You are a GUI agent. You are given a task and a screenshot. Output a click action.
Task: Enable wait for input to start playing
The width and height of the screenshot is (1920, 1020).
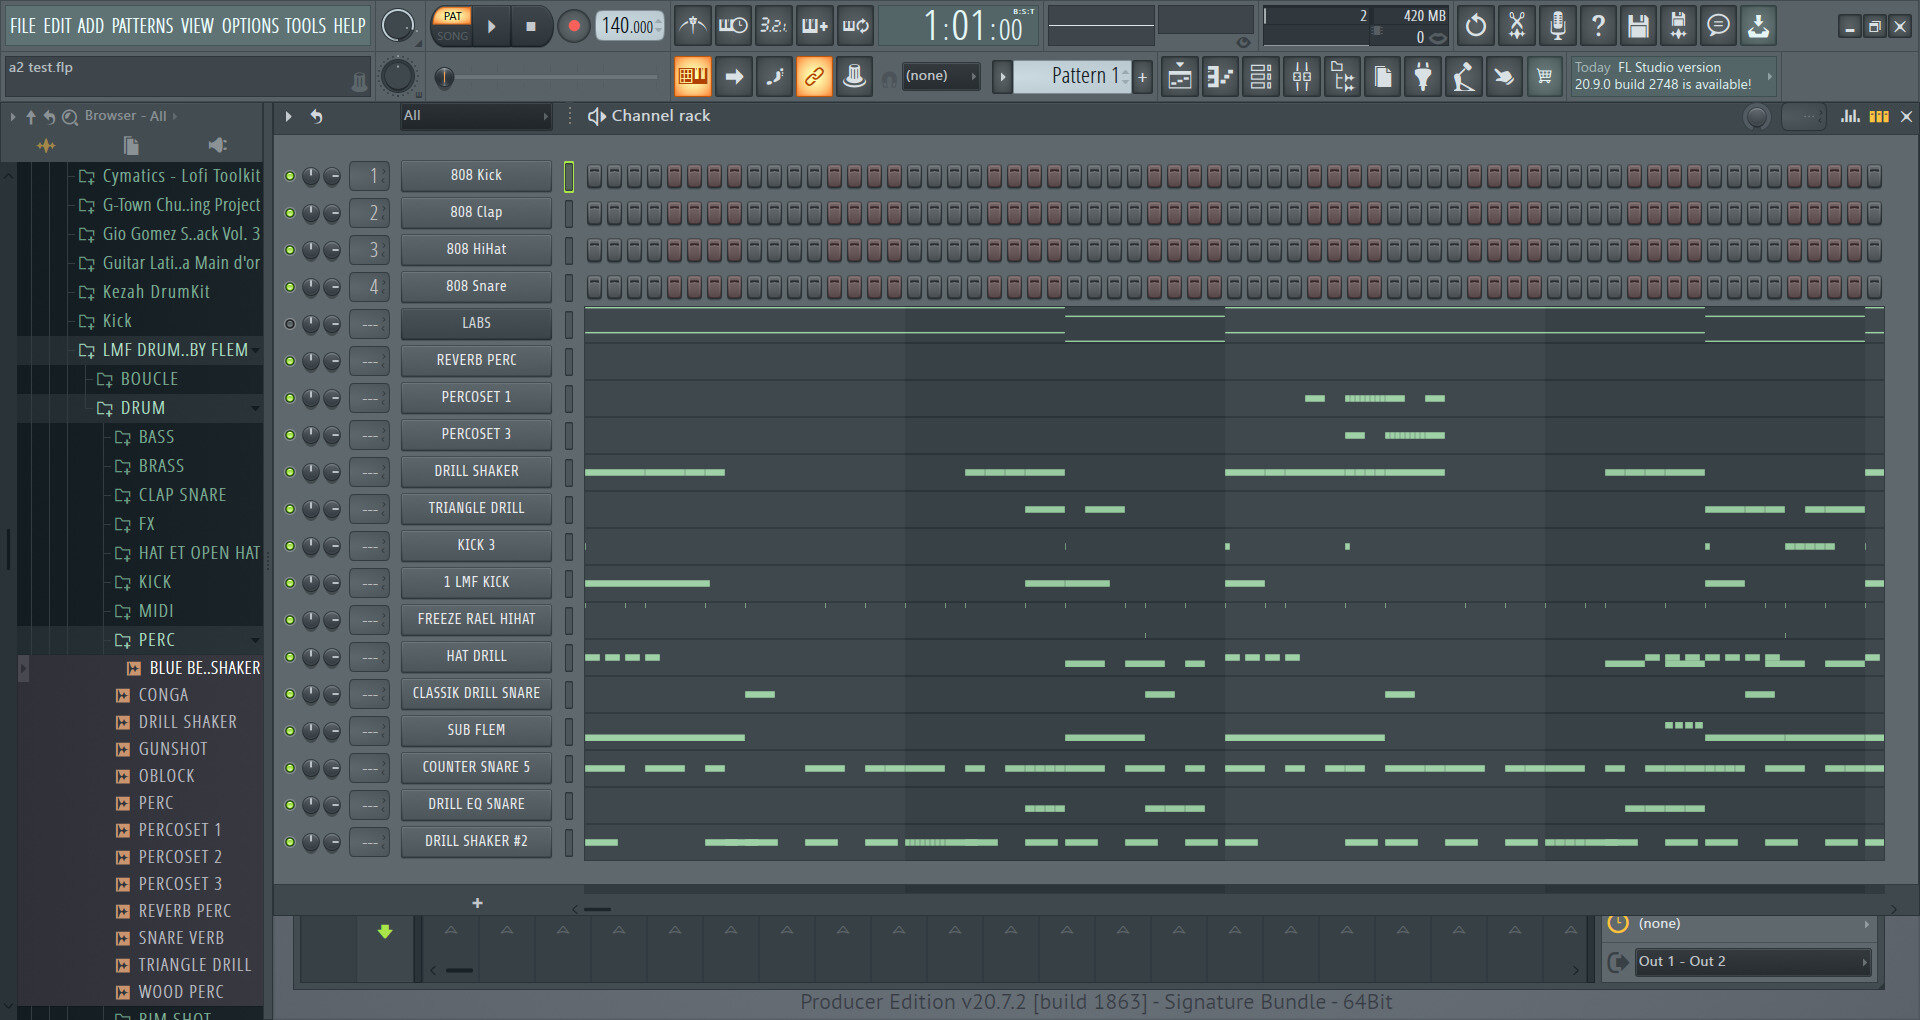coord(733,26)
